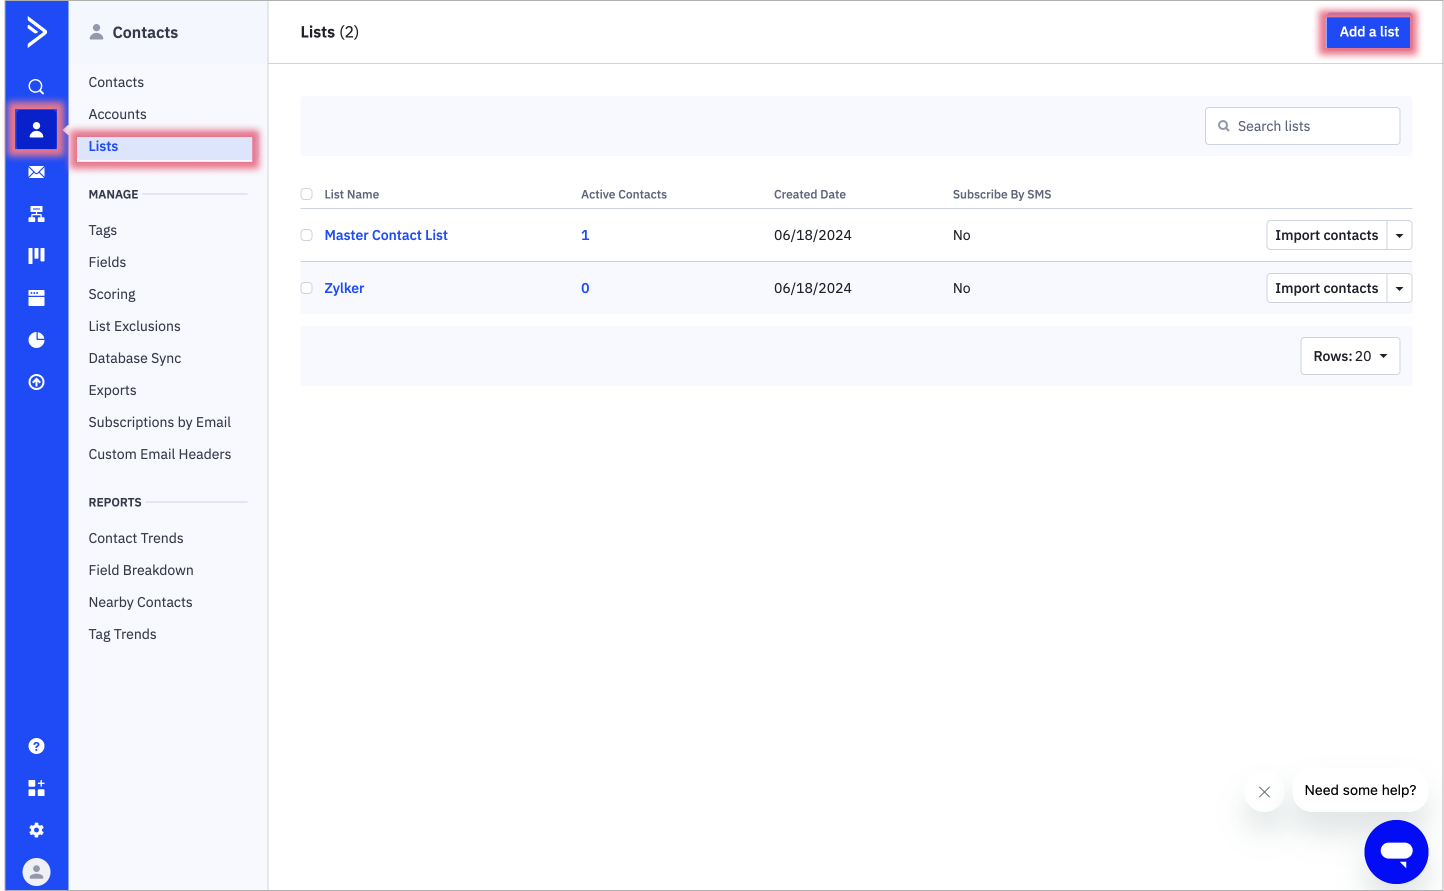Click the Active Contacts column header
This screenshot has width=1444, height=891.
tap(624, 194)
